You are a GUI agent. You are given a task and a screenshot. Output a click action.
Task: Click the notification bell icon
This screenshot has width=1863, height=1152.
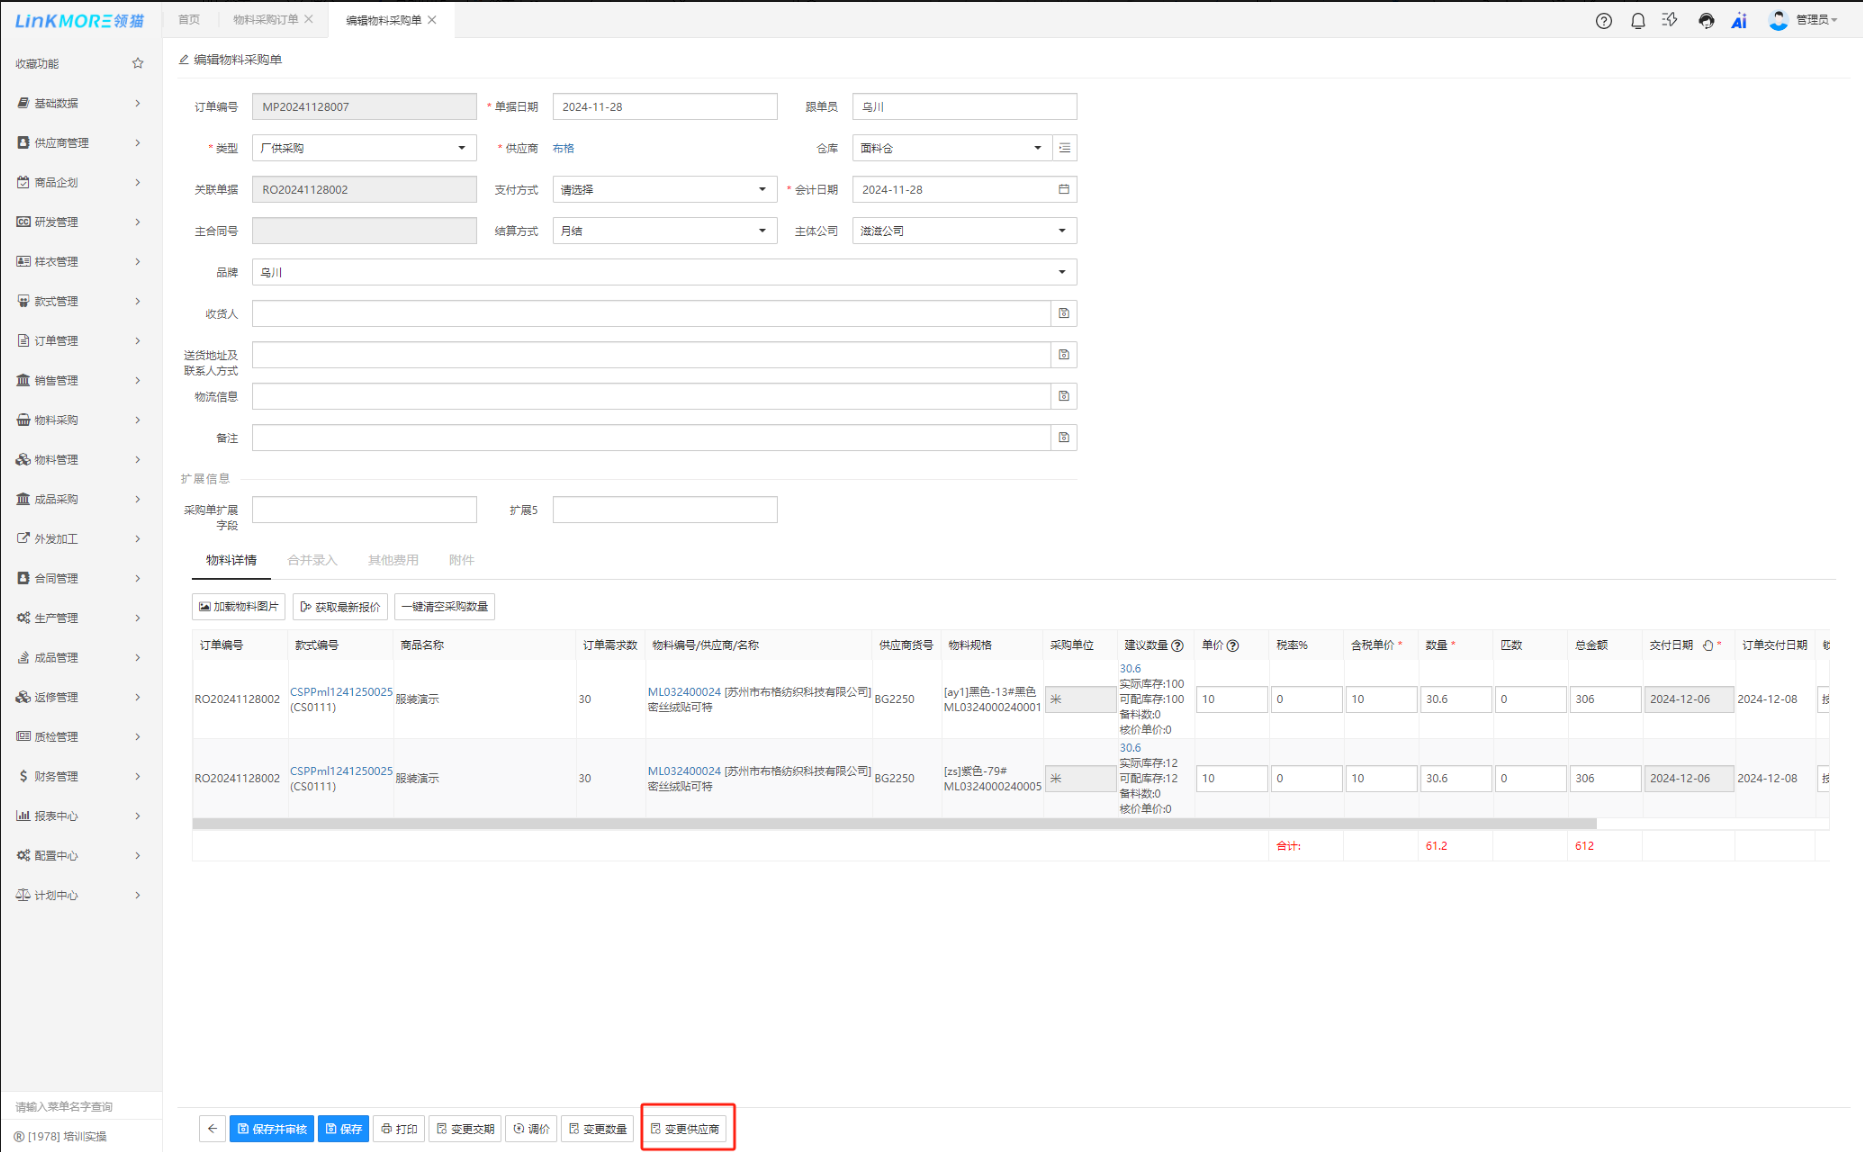1637,21
